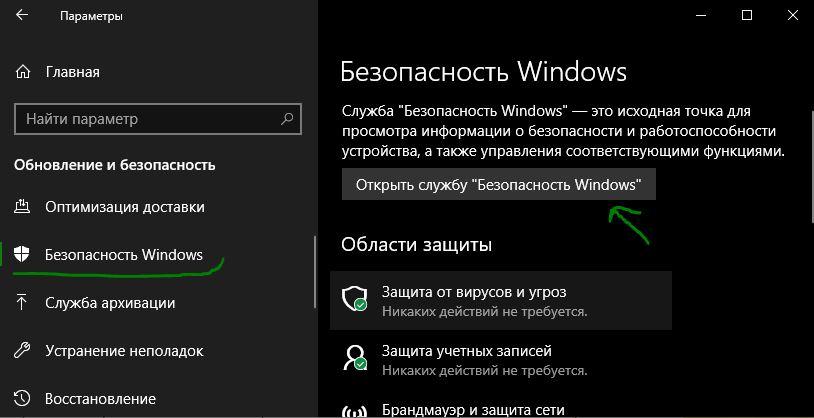814x418 pixels.
Task: Click the Обновление и безопасность heading
Action: [x=115, y=165]
